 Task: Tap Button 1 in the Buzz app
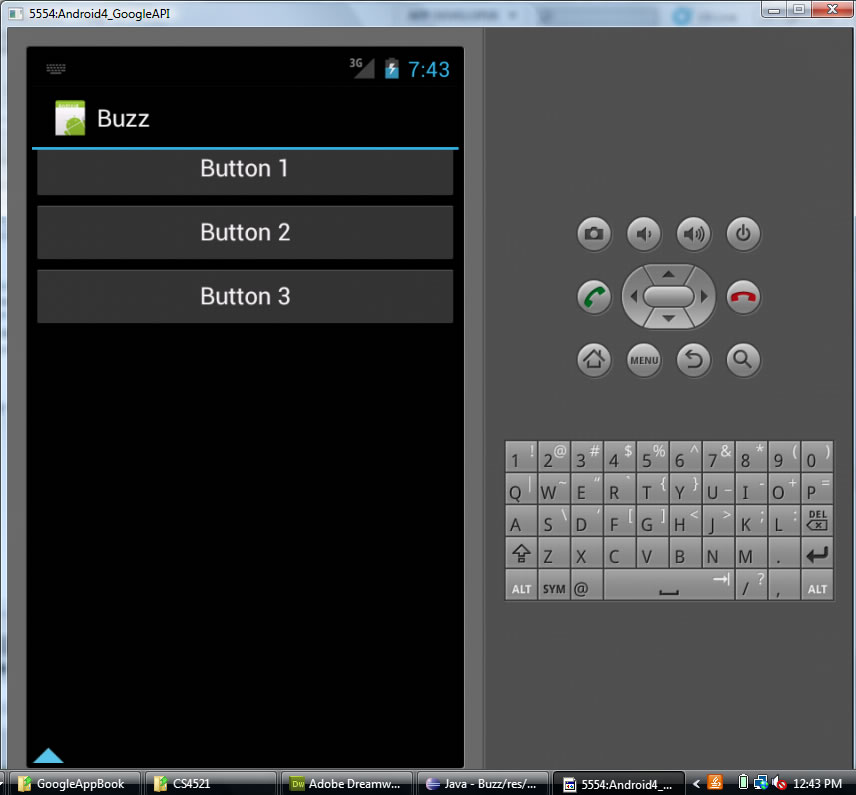click(x=245, y=170)
